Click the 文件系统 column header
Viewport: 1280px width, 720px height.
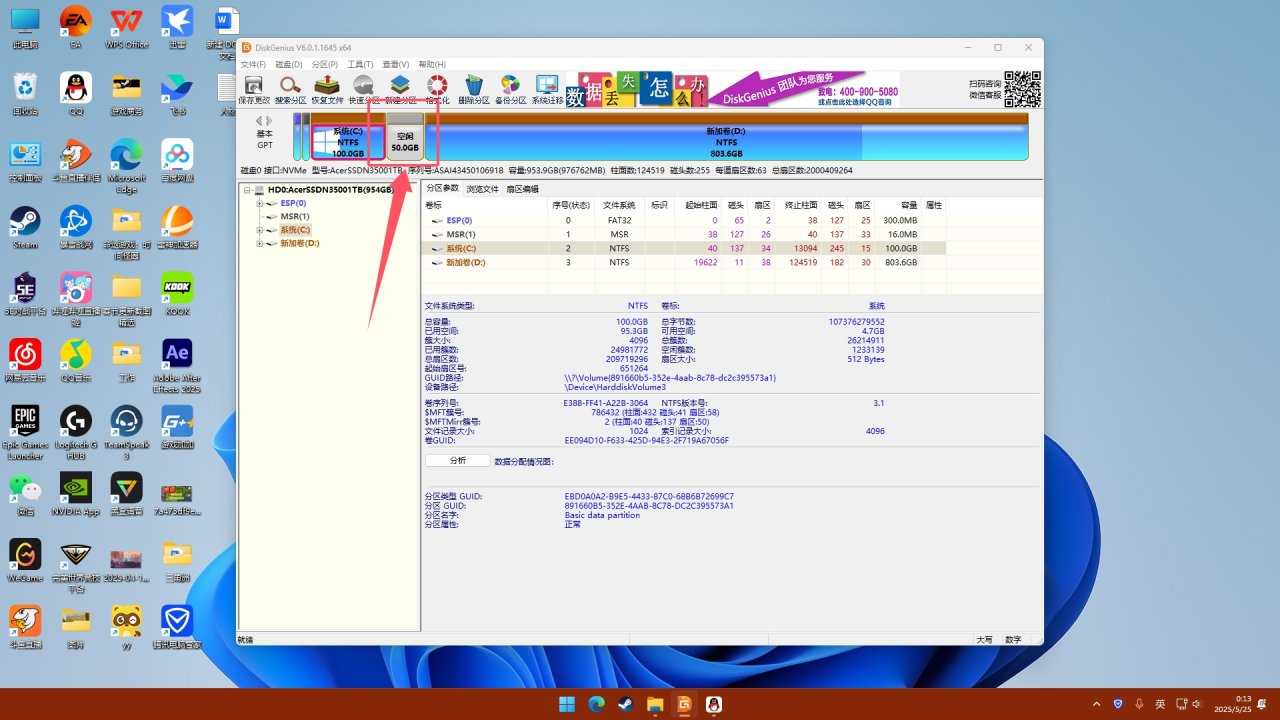[x=619, y=205]
